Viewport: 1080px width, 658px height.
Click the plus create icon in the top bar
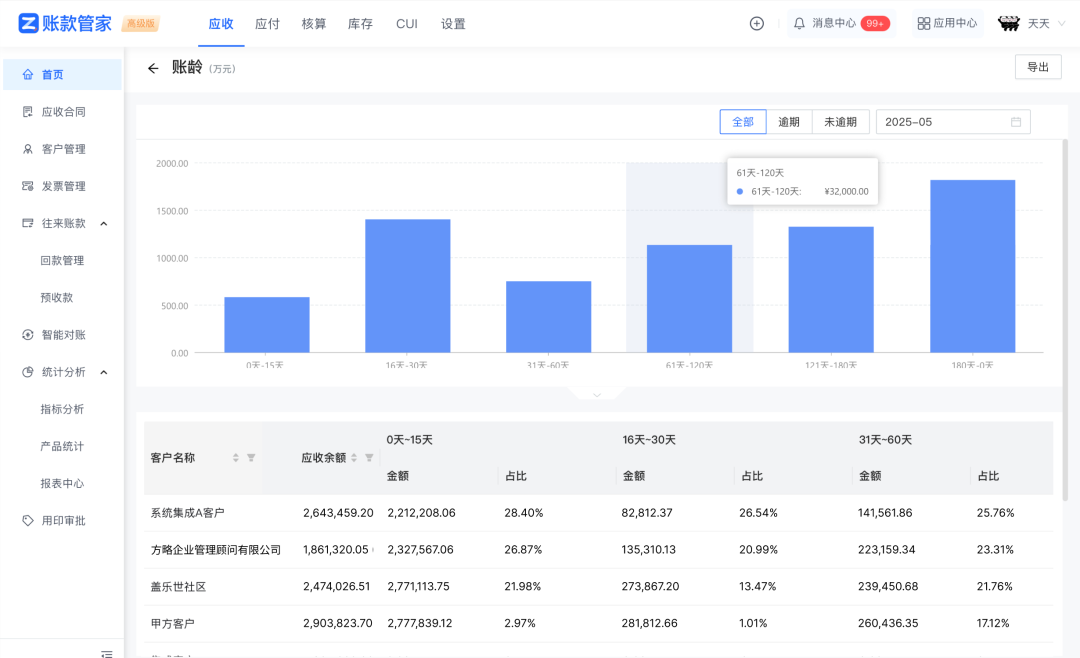point(756,22)
